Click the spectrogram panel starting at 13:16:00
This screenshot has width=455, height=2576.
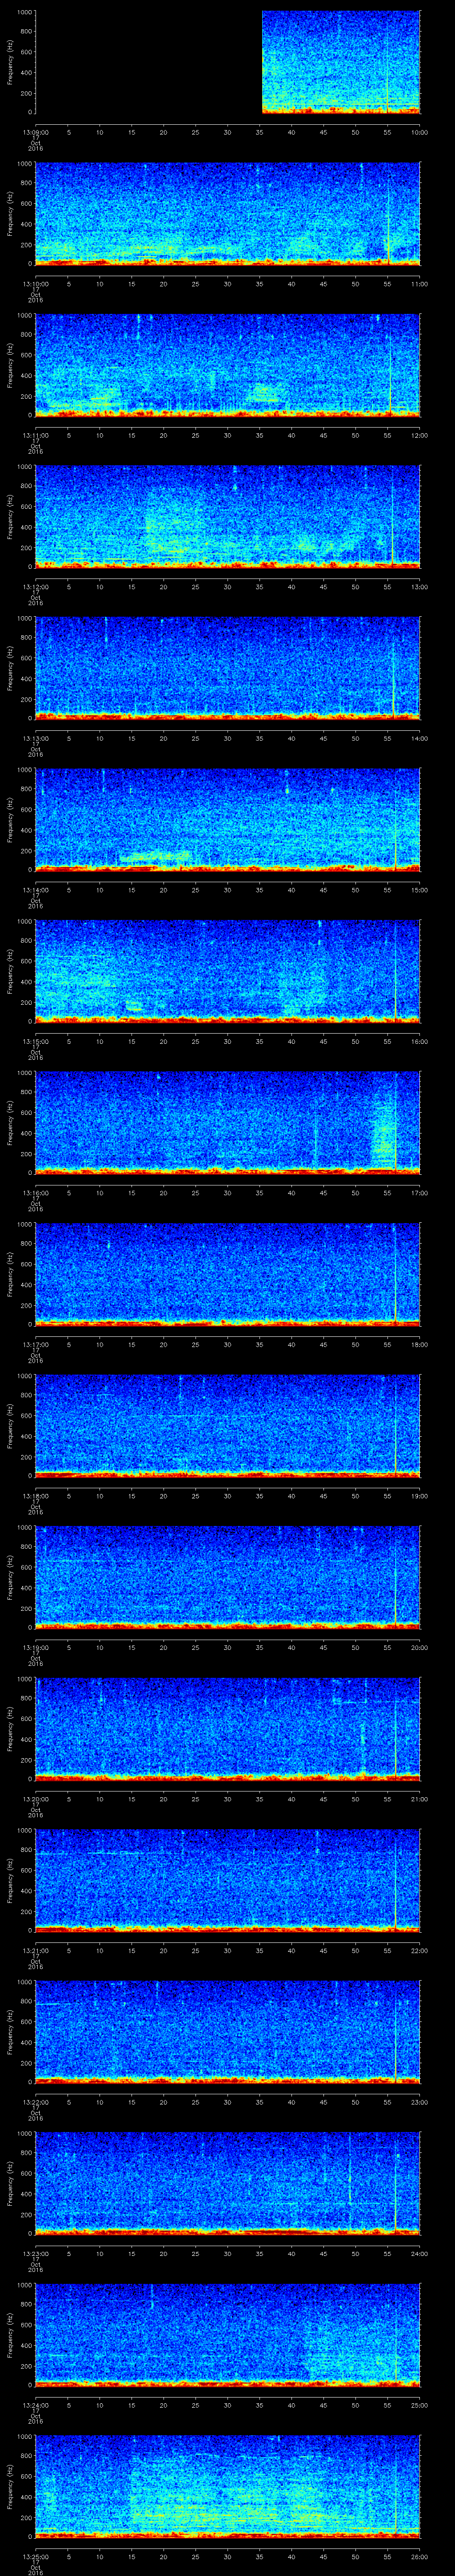pos(228,1123)
